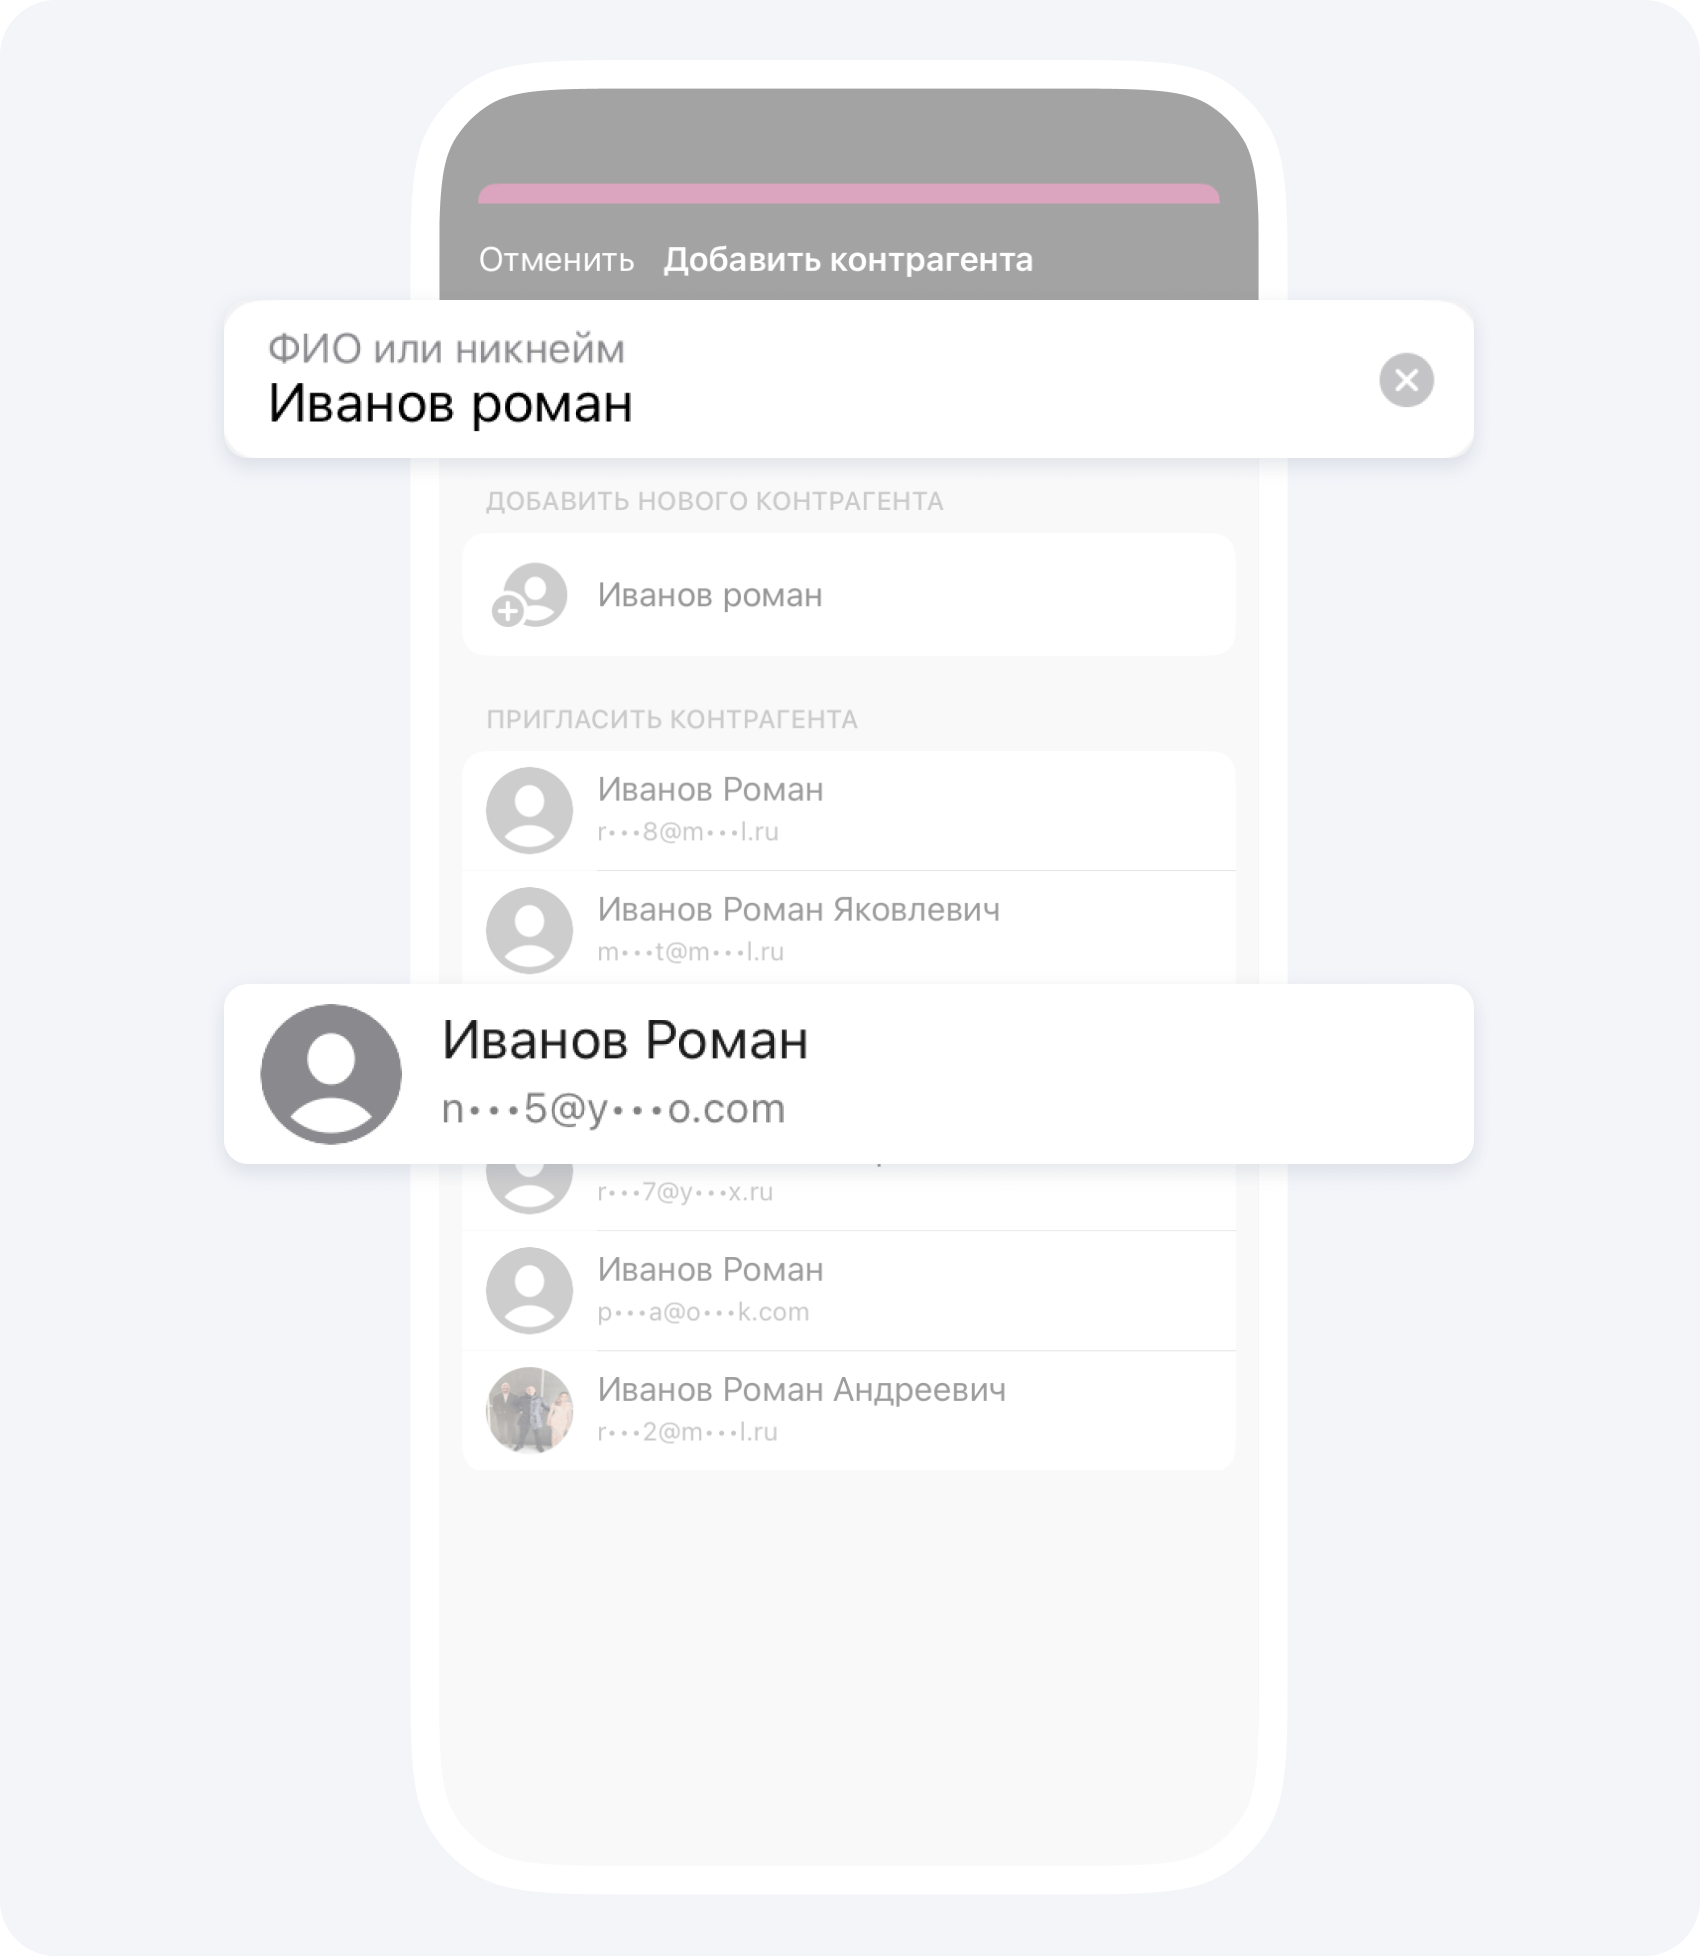Invite Иванов Роман Андреевич
1700x1956 pixels.
pyautogui.click(x=849, y=1410)
